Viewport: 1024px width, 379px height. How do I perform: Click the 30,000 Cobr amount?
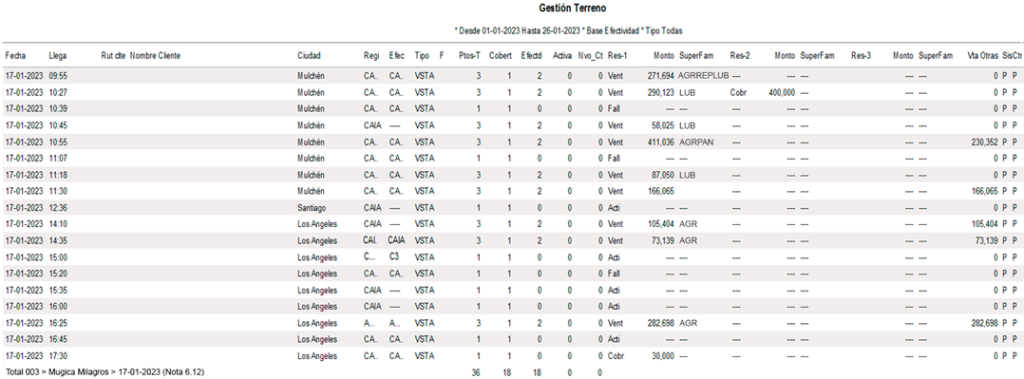tap(664, 355)
